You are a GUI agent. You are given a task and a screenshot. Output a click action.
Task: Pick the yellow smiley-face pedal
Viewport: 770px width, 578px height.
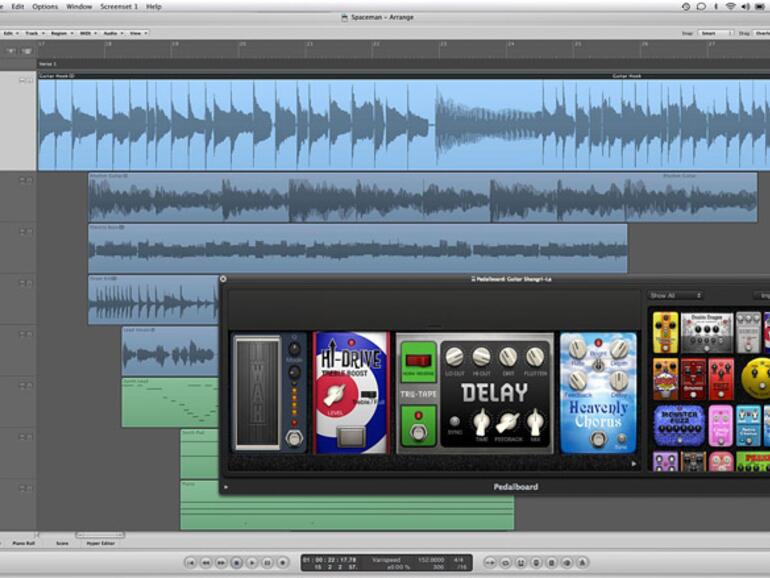coord(756,378)
